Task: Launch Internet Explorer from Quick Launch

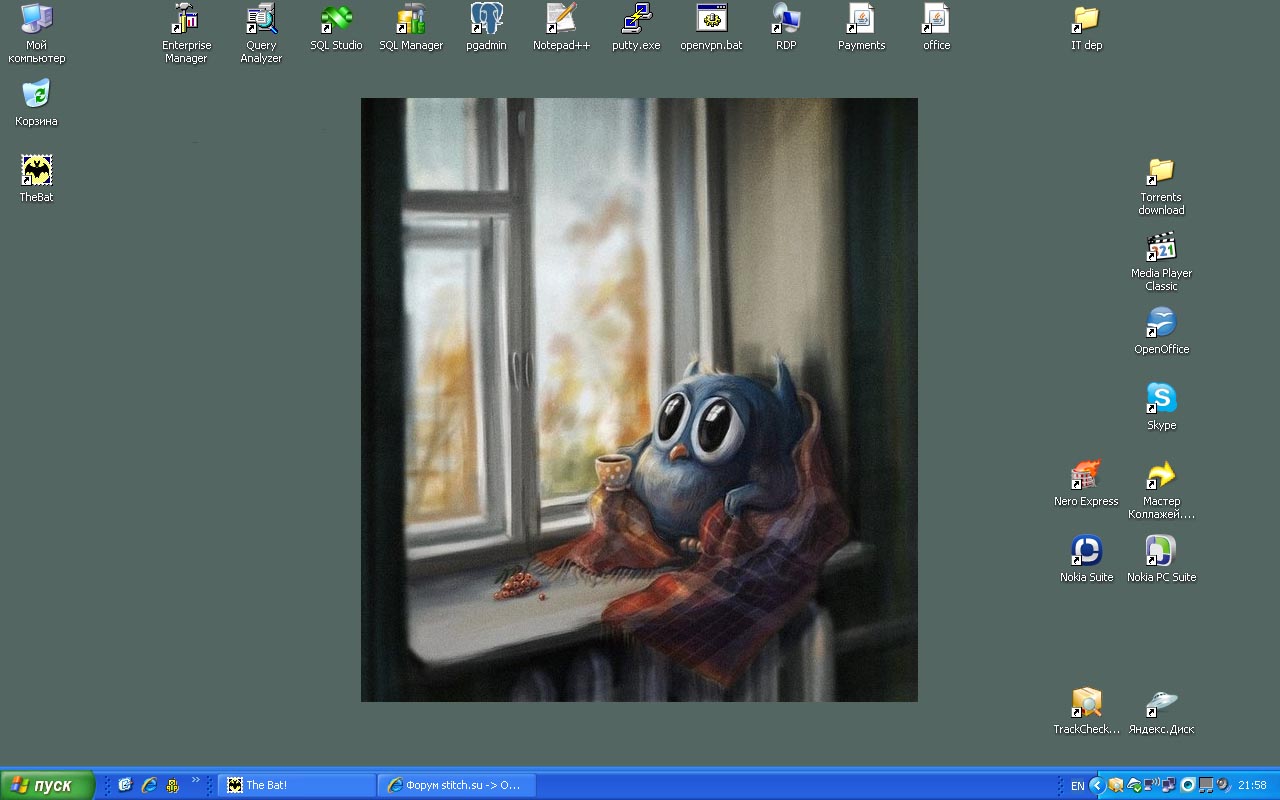Action: coord(149,785)
